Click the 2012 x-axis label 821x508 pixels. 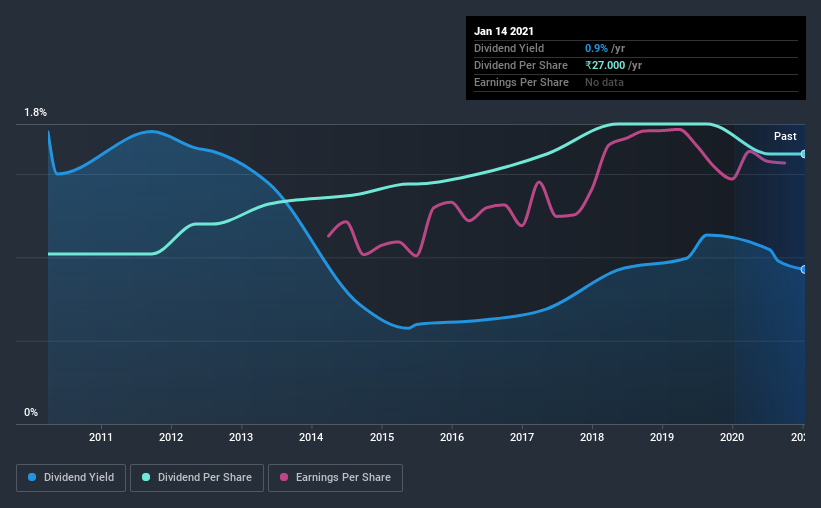tap(171, 437)
